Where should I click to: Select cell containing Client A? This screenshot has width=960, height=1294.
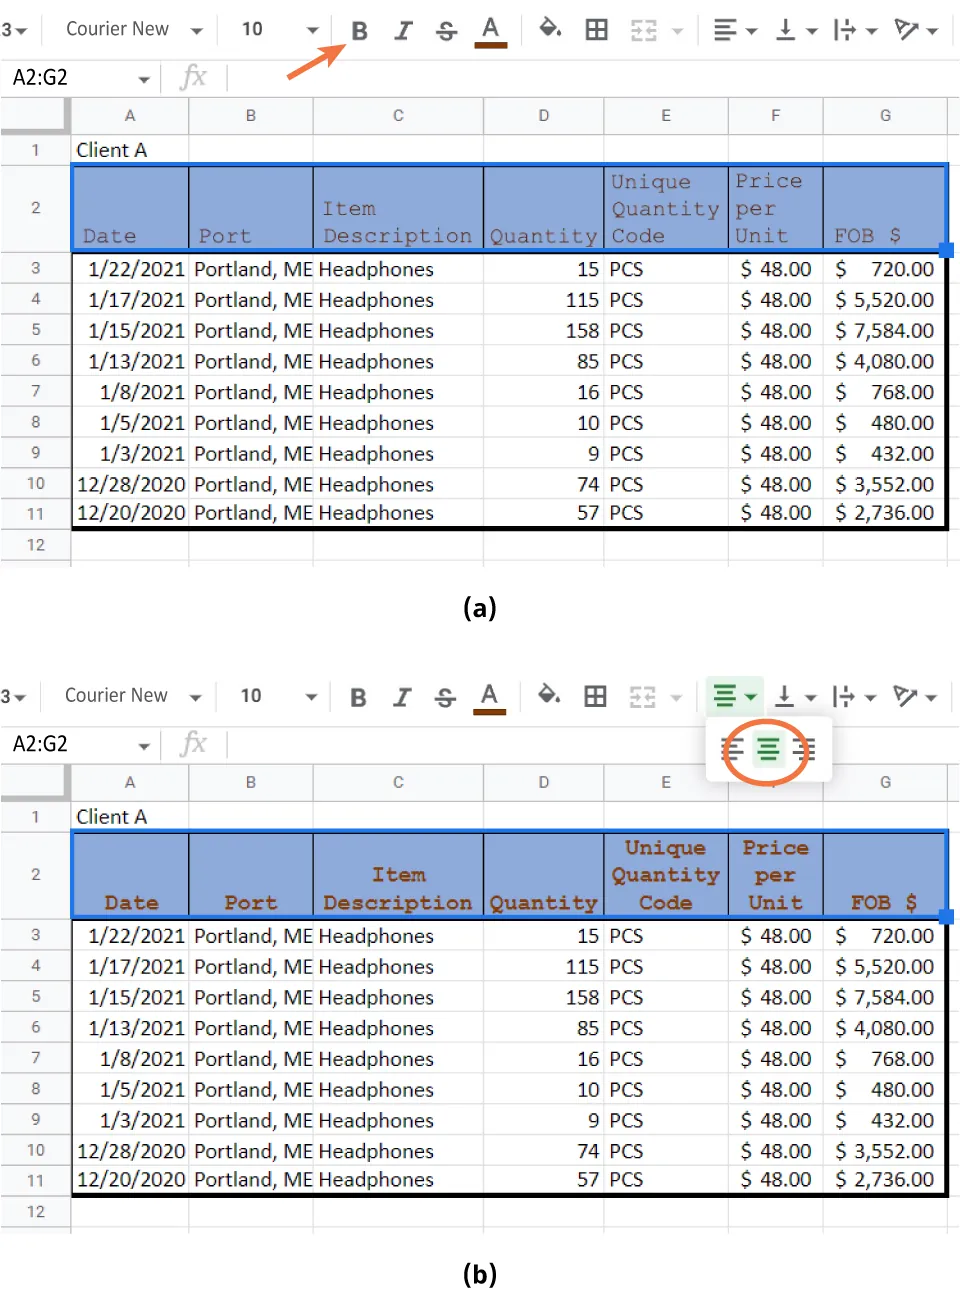click(x=111, y=149)
